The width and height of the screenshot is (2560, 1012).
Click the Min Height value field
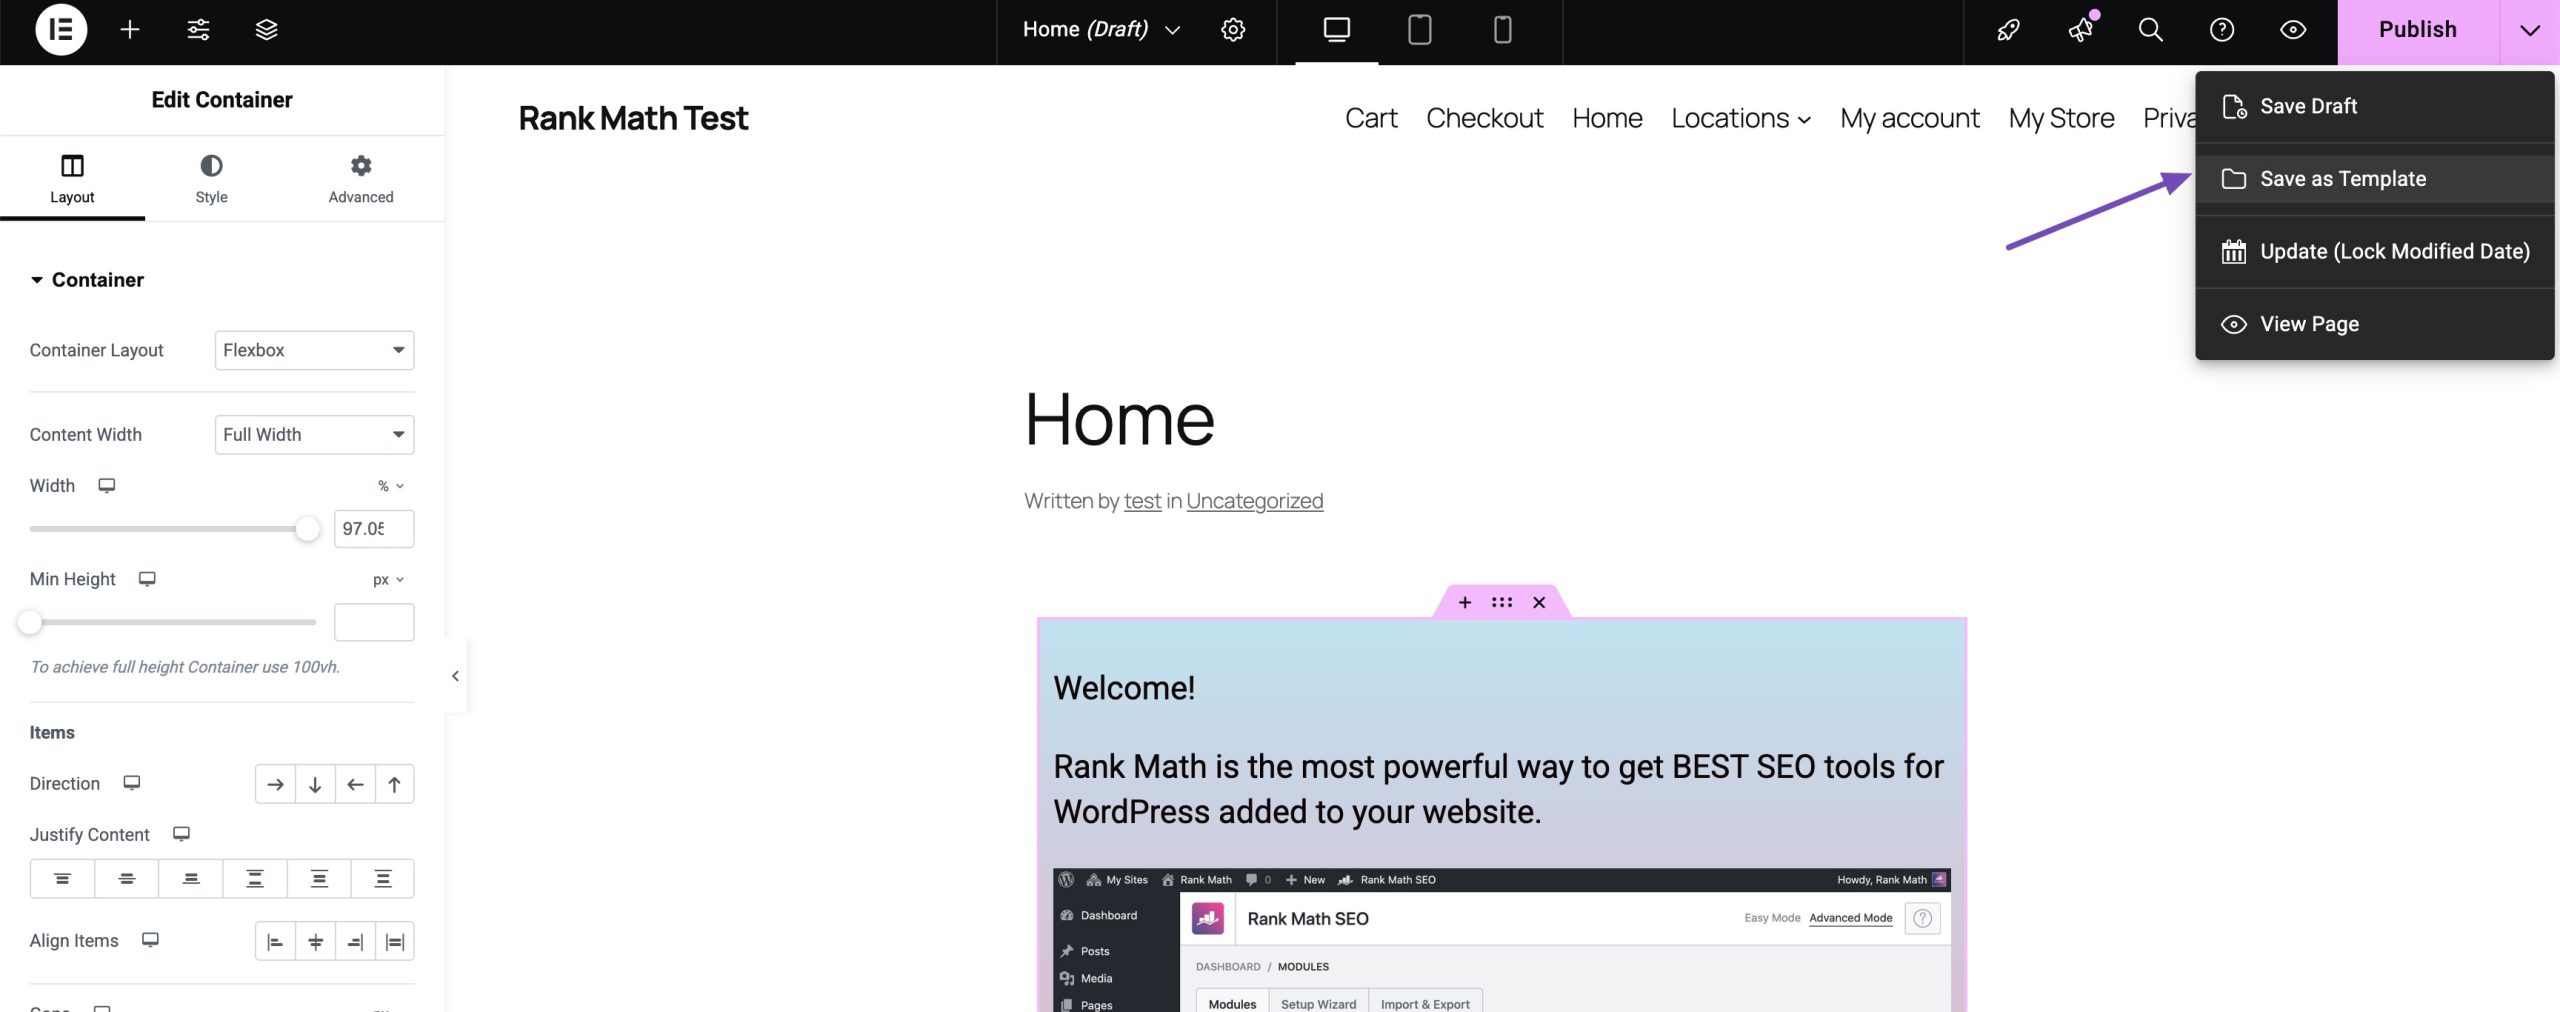tap(374, 622)
